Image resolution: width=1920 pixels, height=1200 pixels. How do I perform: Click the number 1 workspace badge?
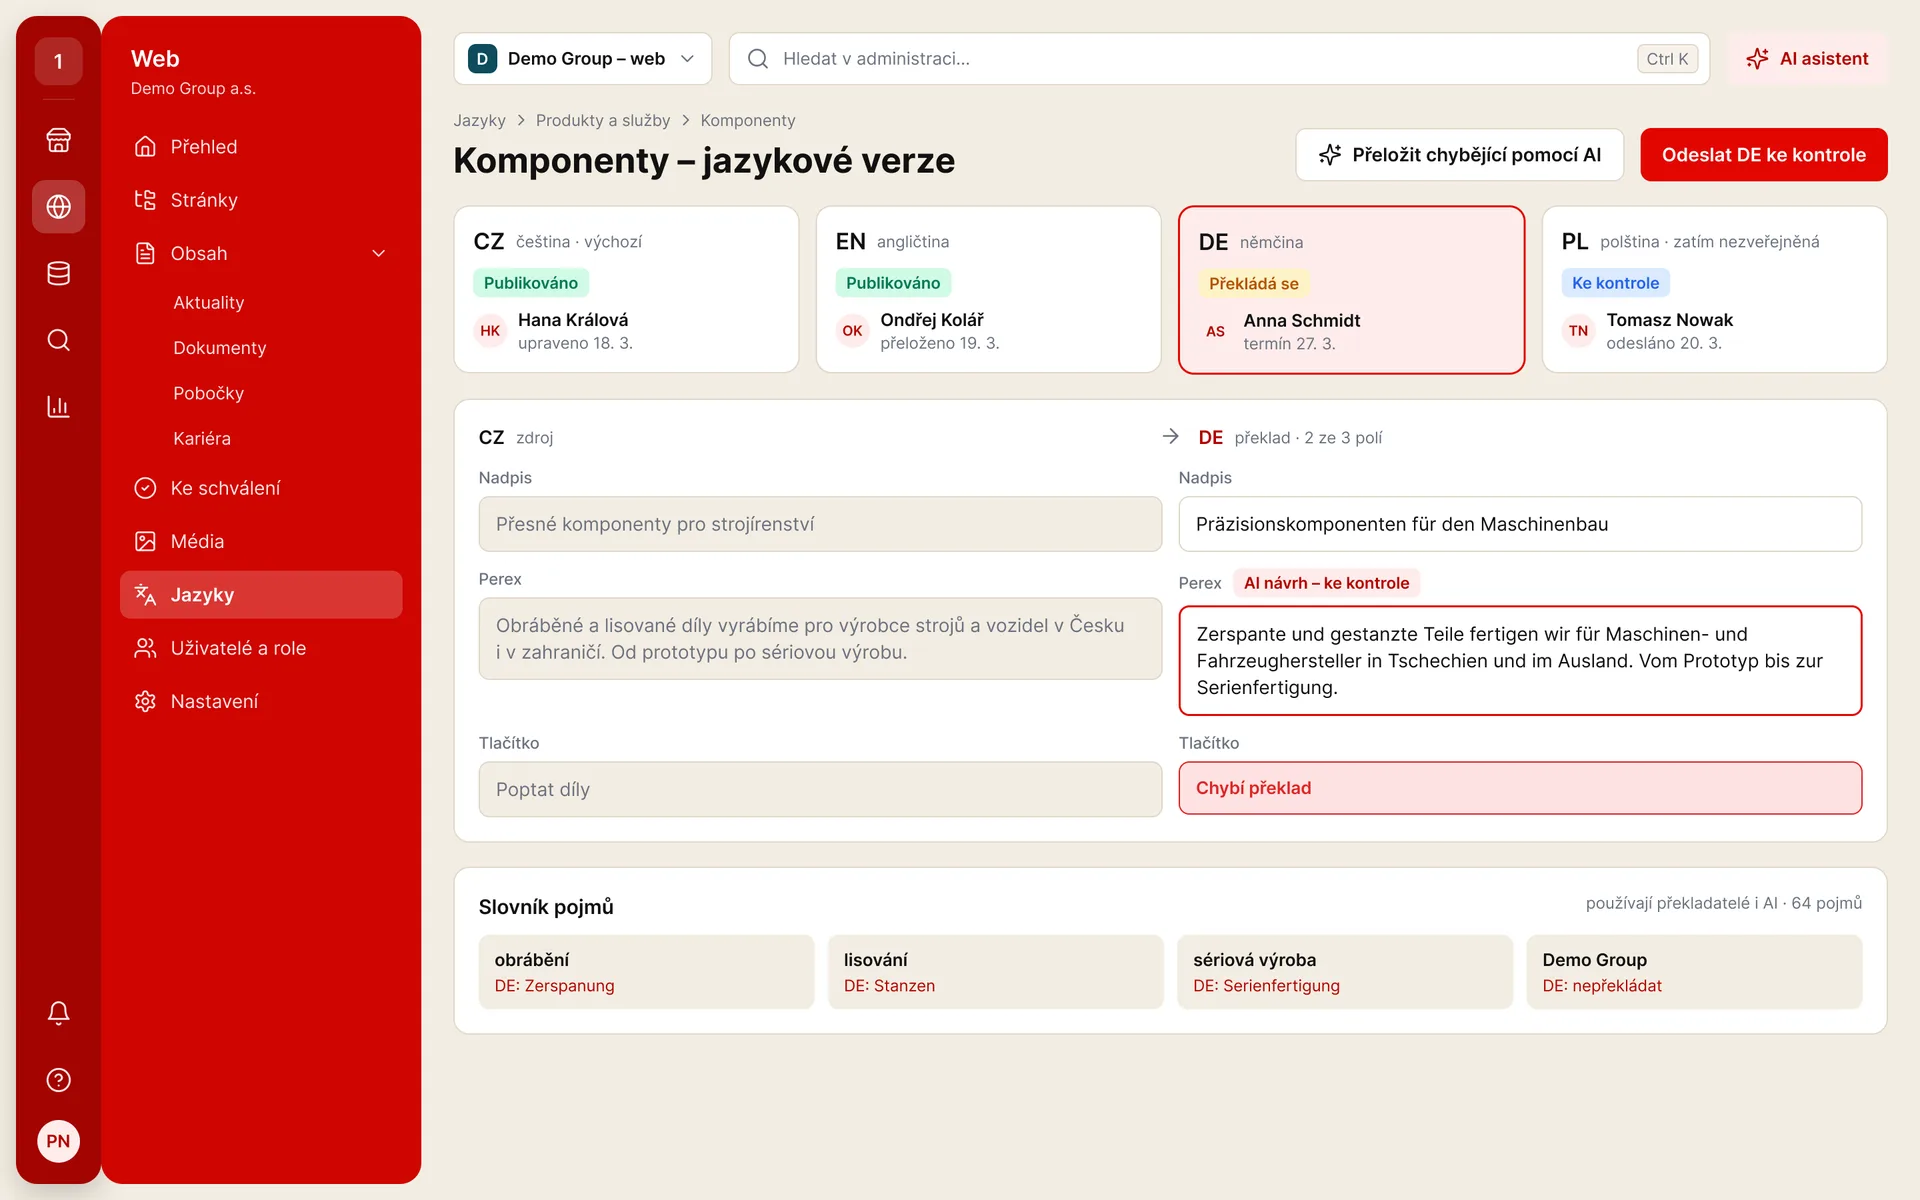pos(58,61)
